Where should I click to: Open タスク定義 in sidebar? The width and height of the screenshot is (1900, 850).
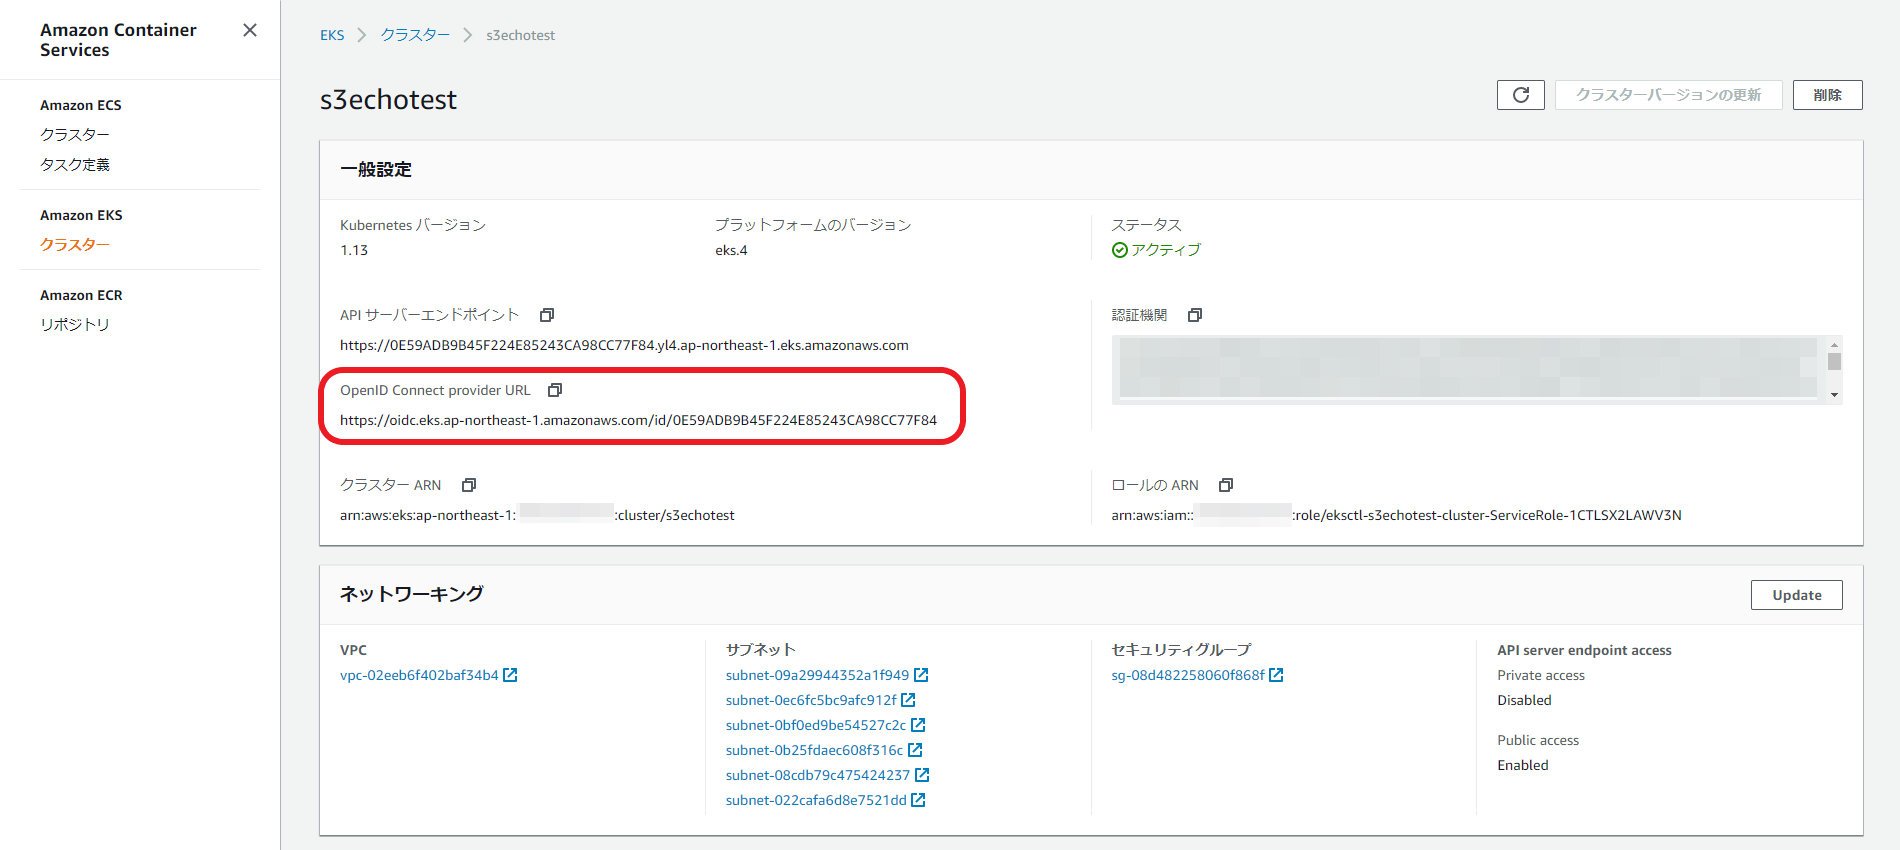coord(75,164)
